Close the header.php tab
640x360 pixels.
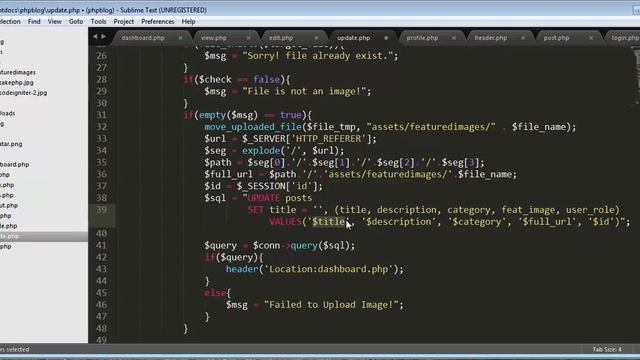(523, 38)
